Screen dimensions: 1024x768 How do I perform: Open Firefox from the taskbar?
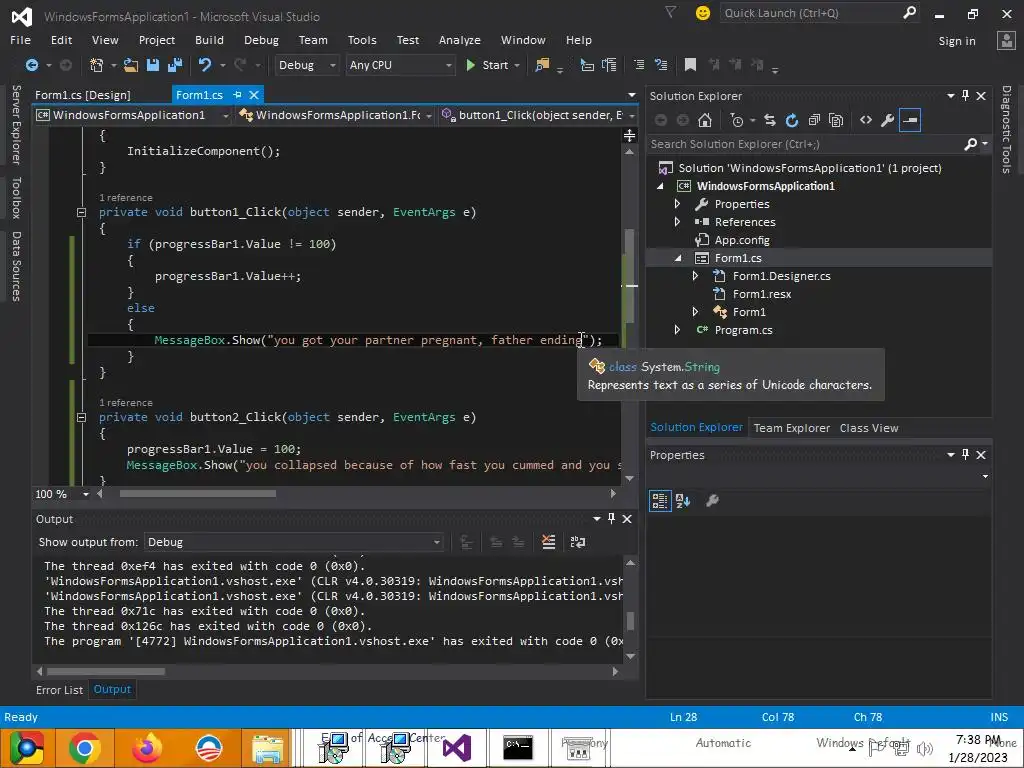(146, 748)
